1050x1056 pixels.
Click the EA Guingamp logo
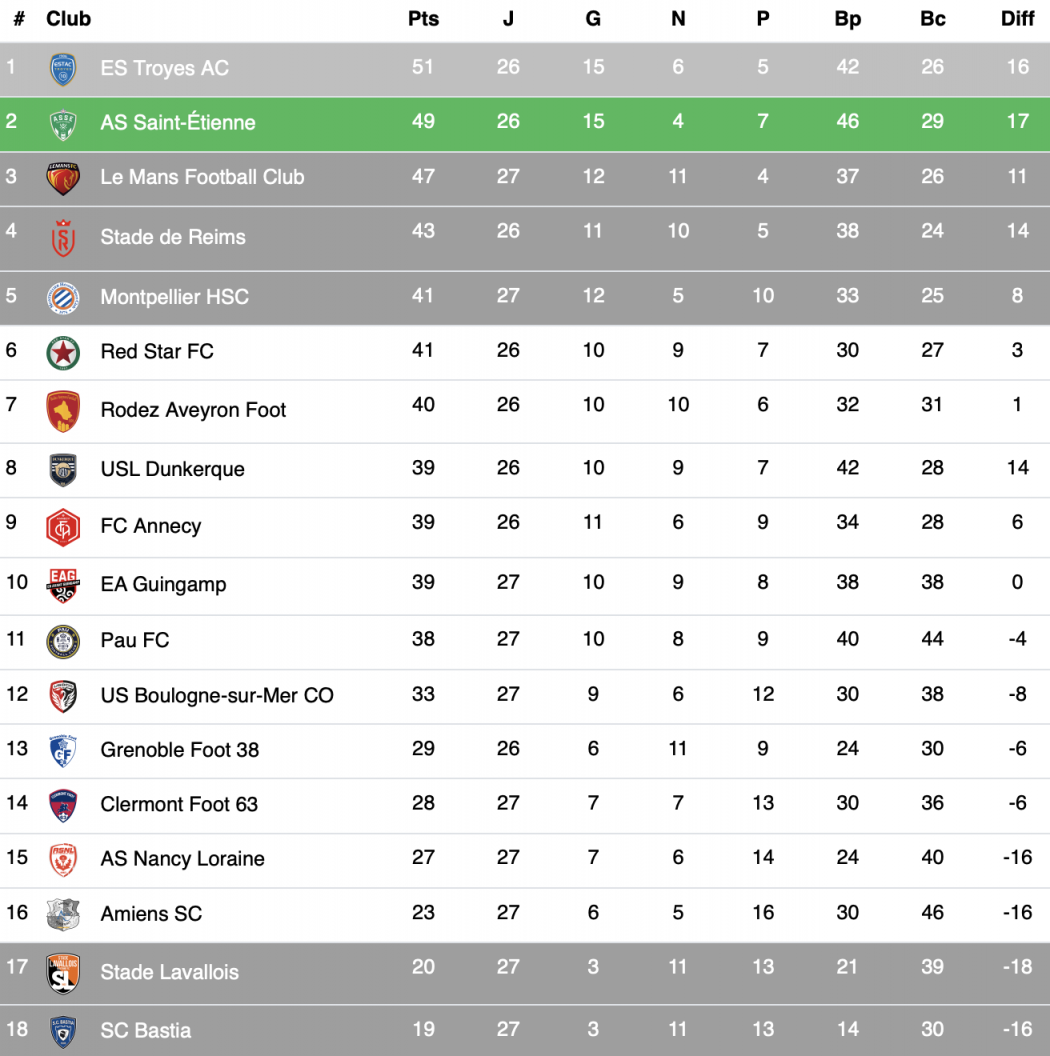point(63,585)
